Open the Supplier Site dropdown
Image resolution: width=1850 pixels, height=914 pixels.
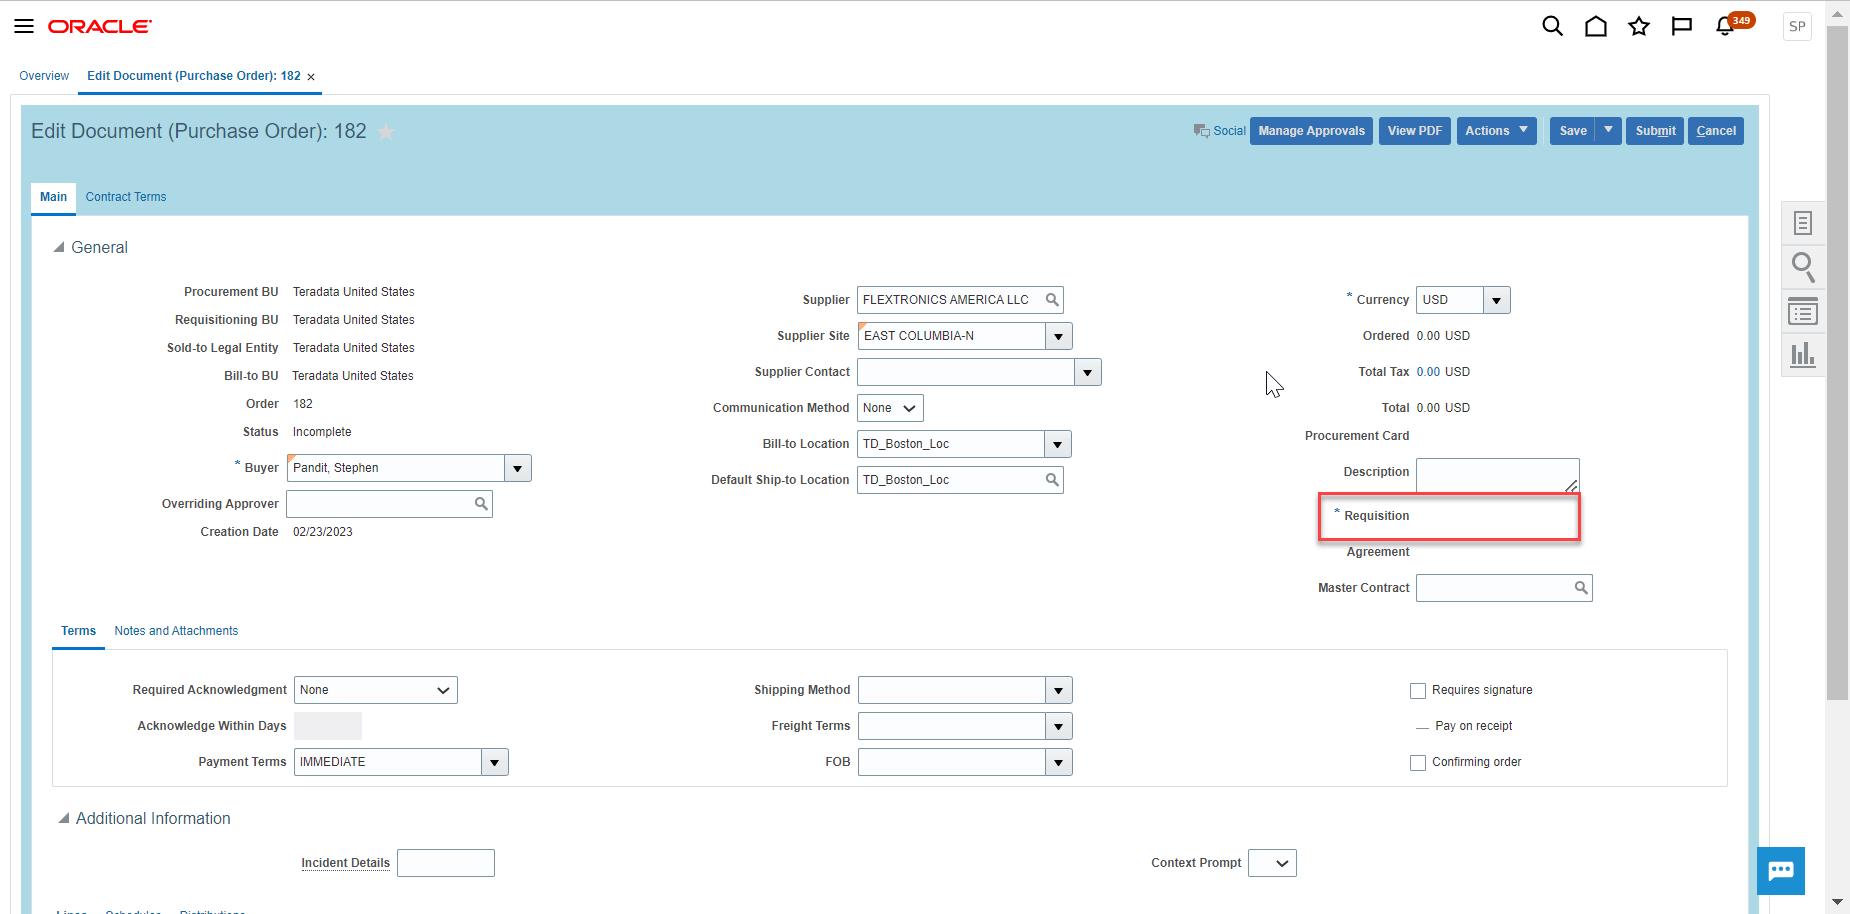(1059, 336)
